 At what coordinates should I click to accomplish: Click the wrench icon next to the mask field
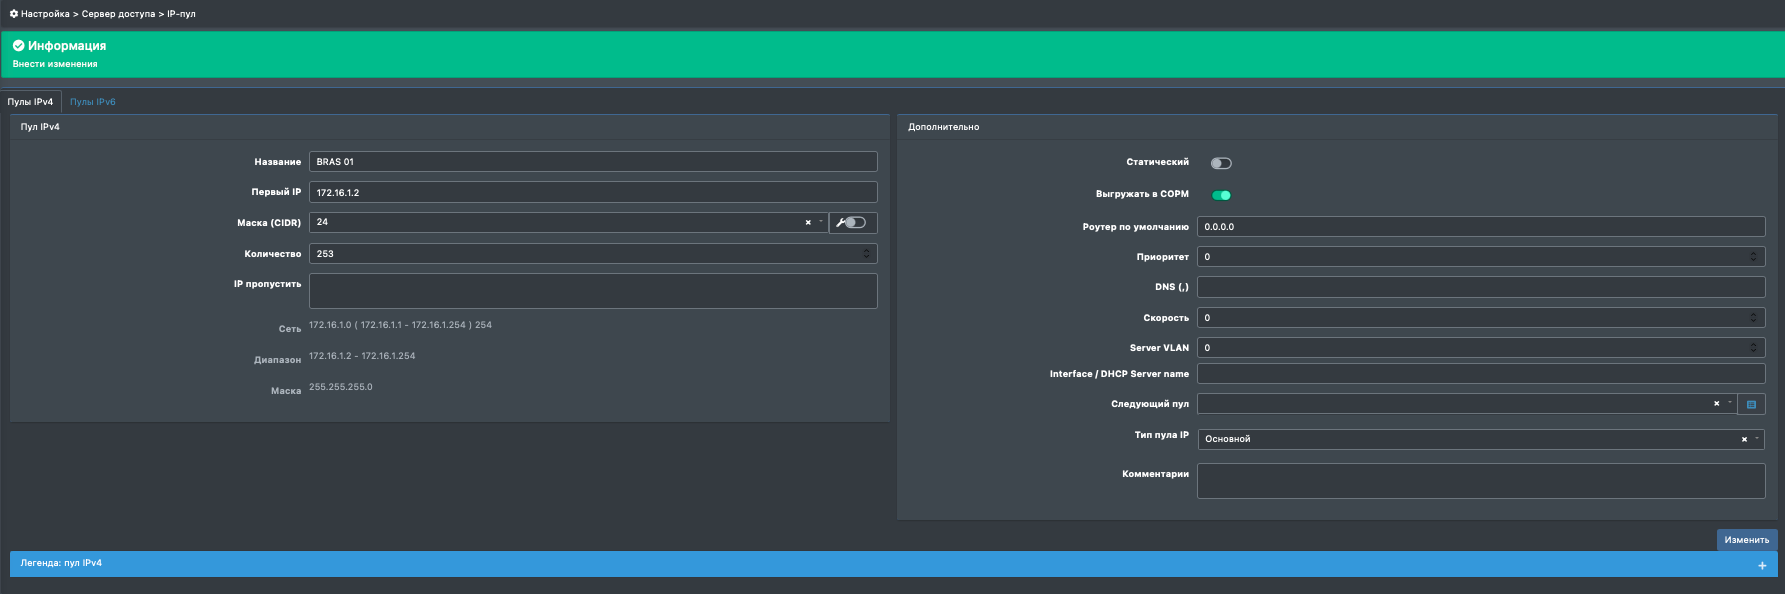(841, 223)
